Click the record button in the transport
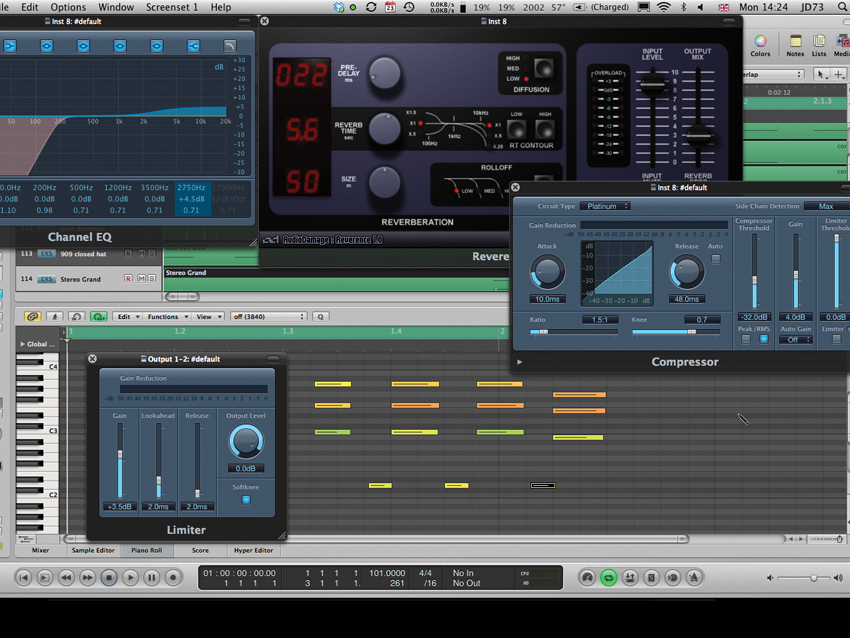This screenshot has width=850, height=638. point(173,578)
